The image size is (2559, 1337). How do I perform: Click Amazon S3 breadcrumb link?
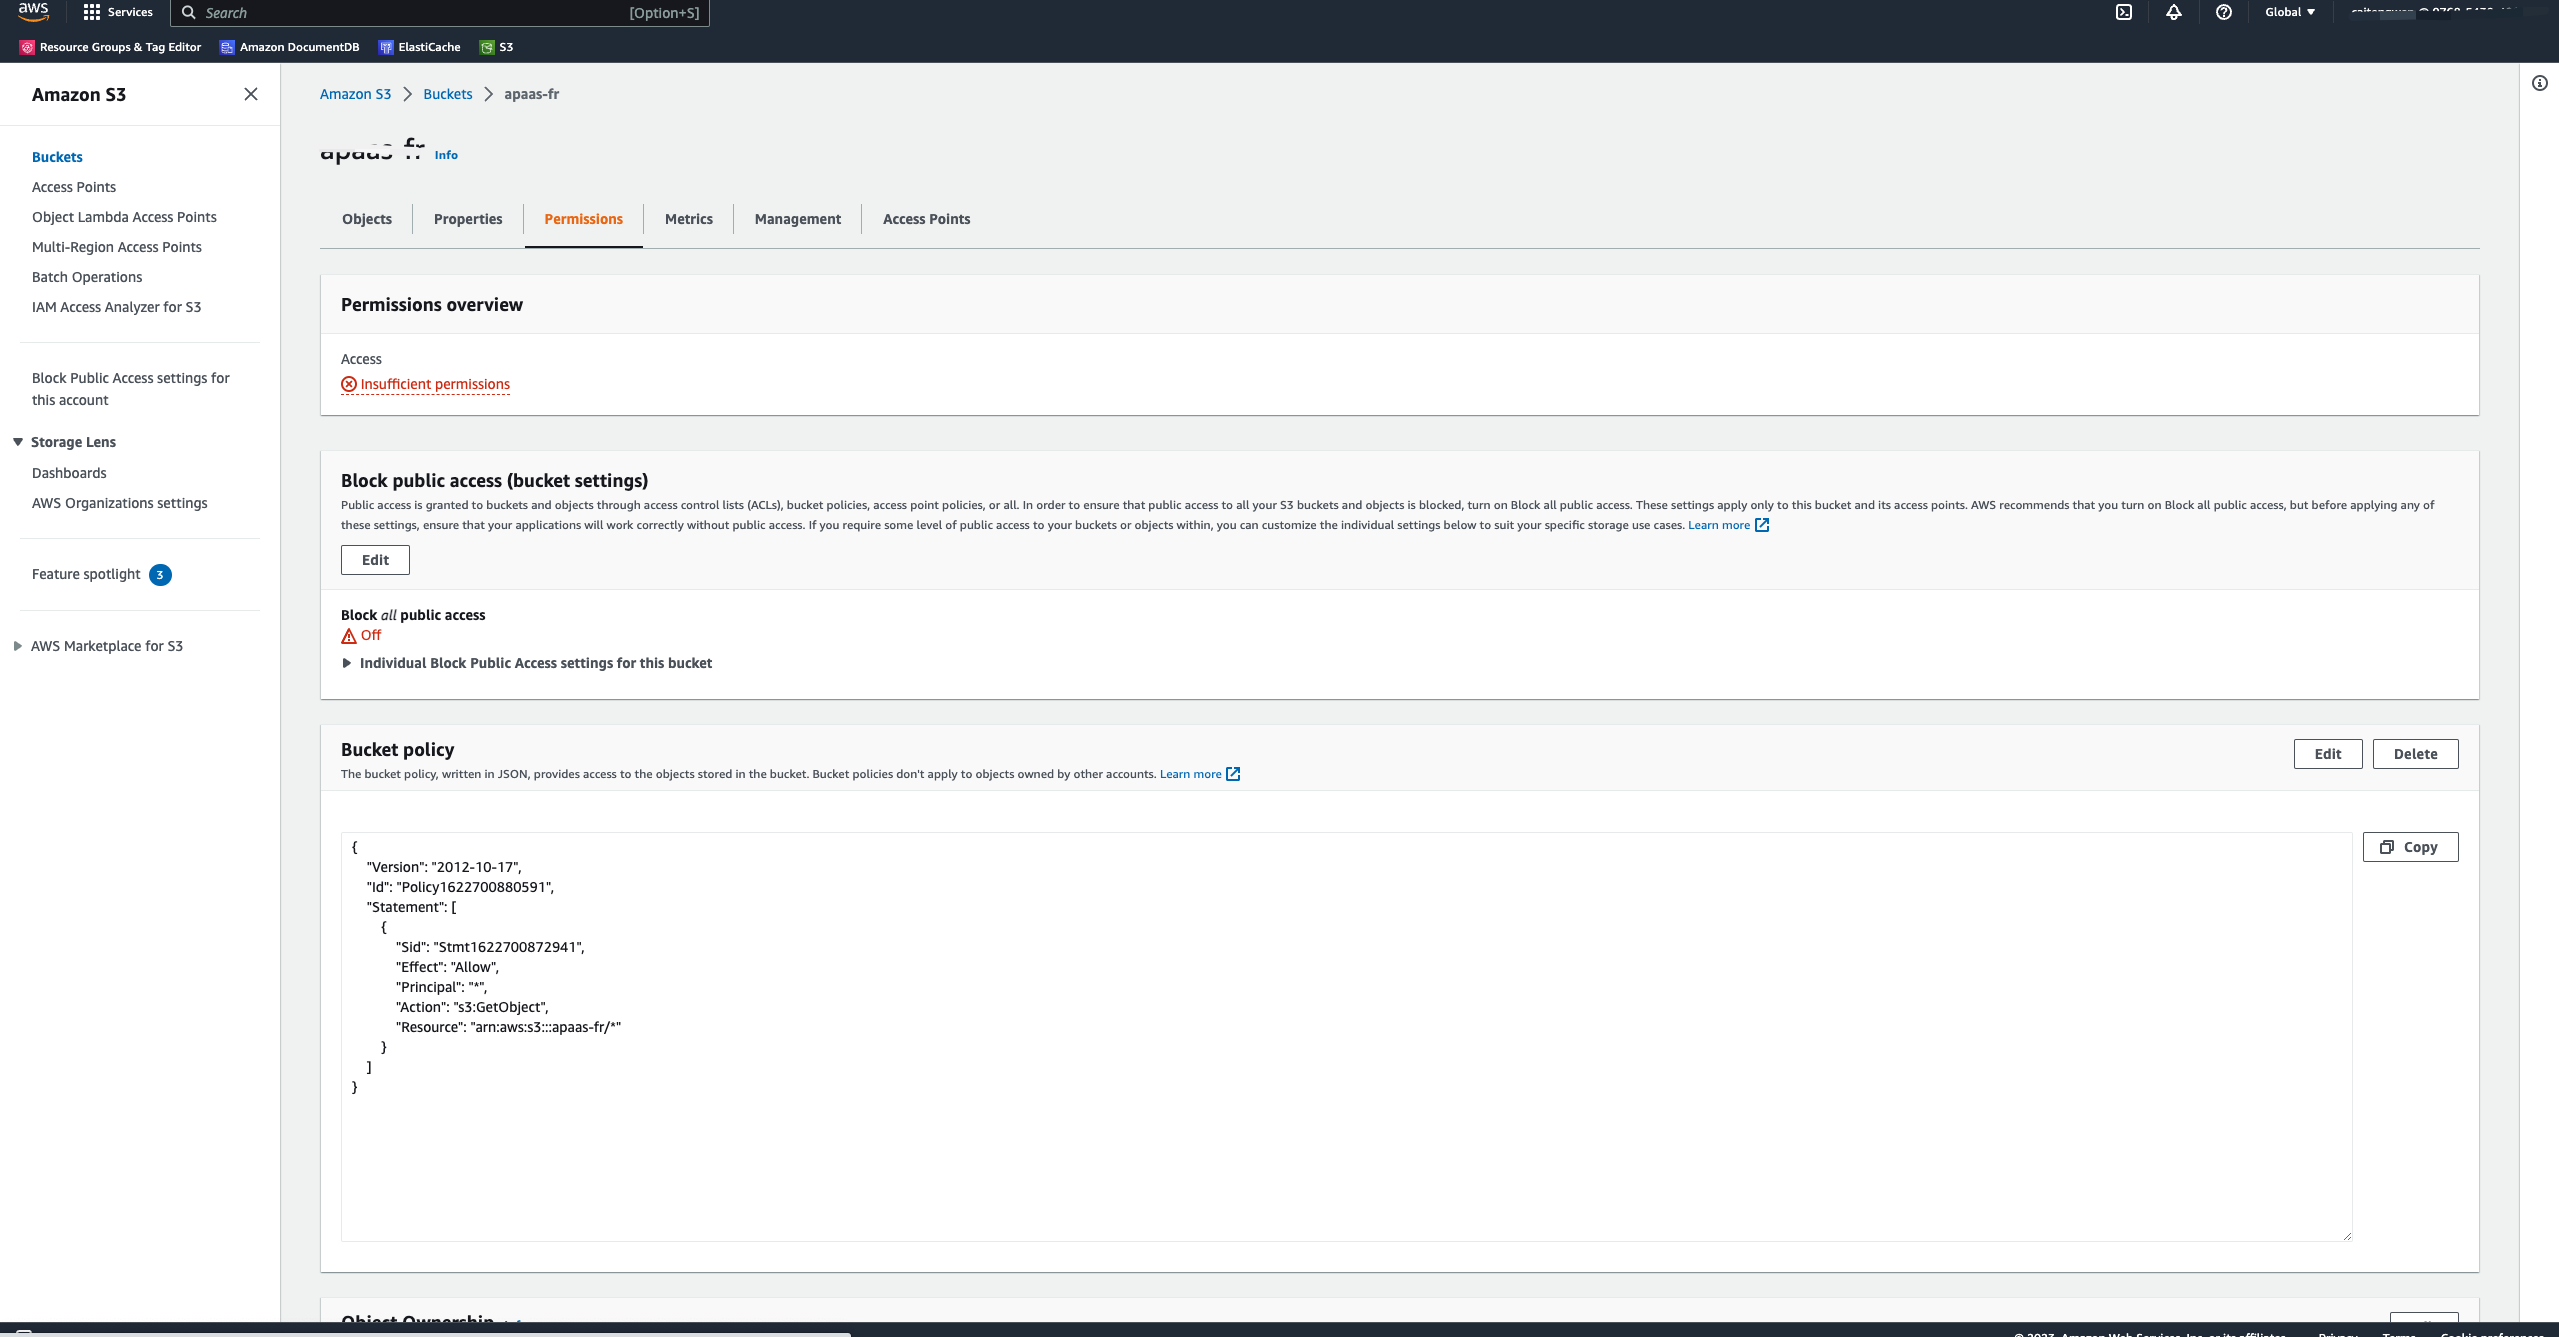(x=356, y=94)
